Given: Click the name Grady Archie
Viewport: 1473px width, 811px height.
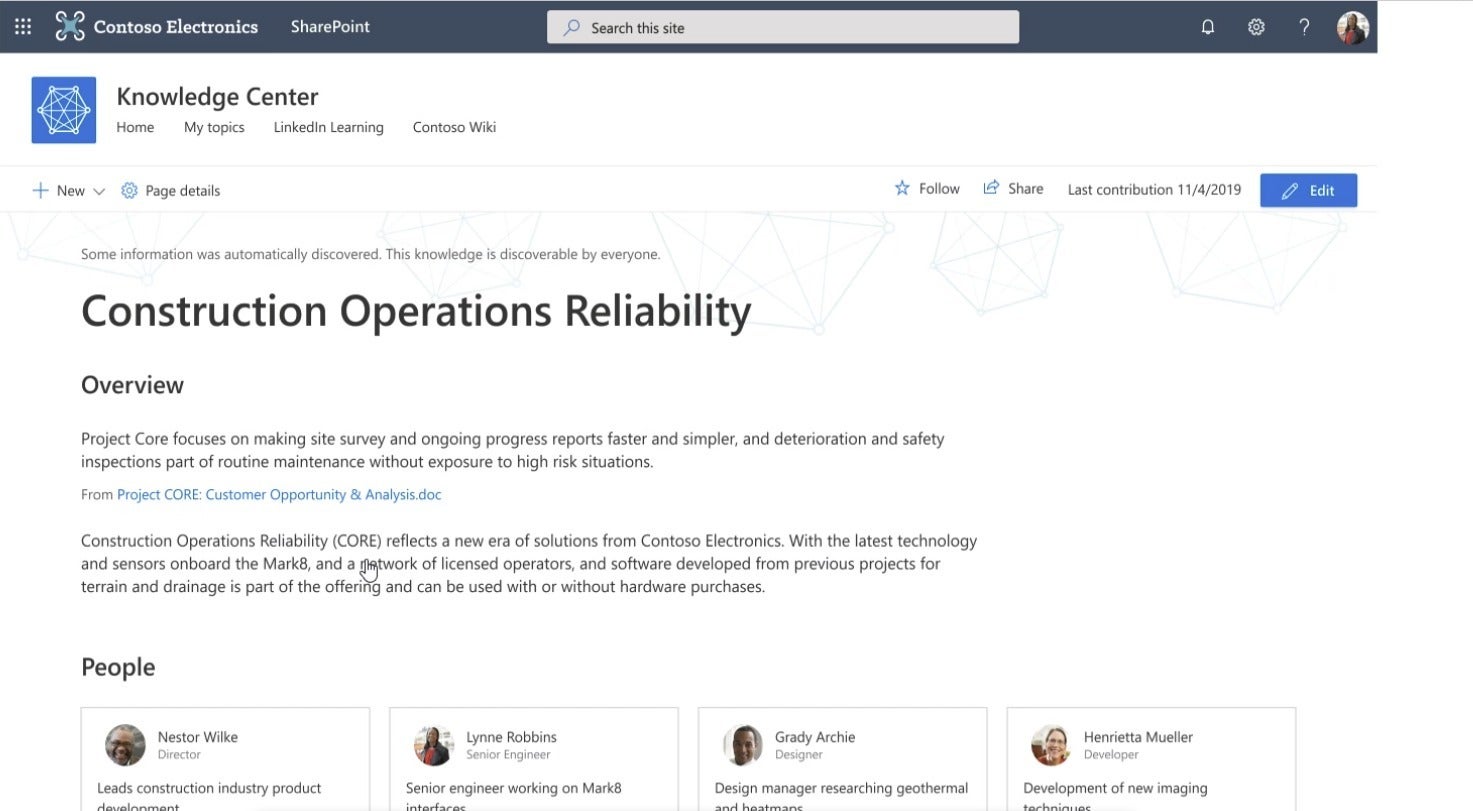Looking at the screenshot, I should tap(815, 737).
